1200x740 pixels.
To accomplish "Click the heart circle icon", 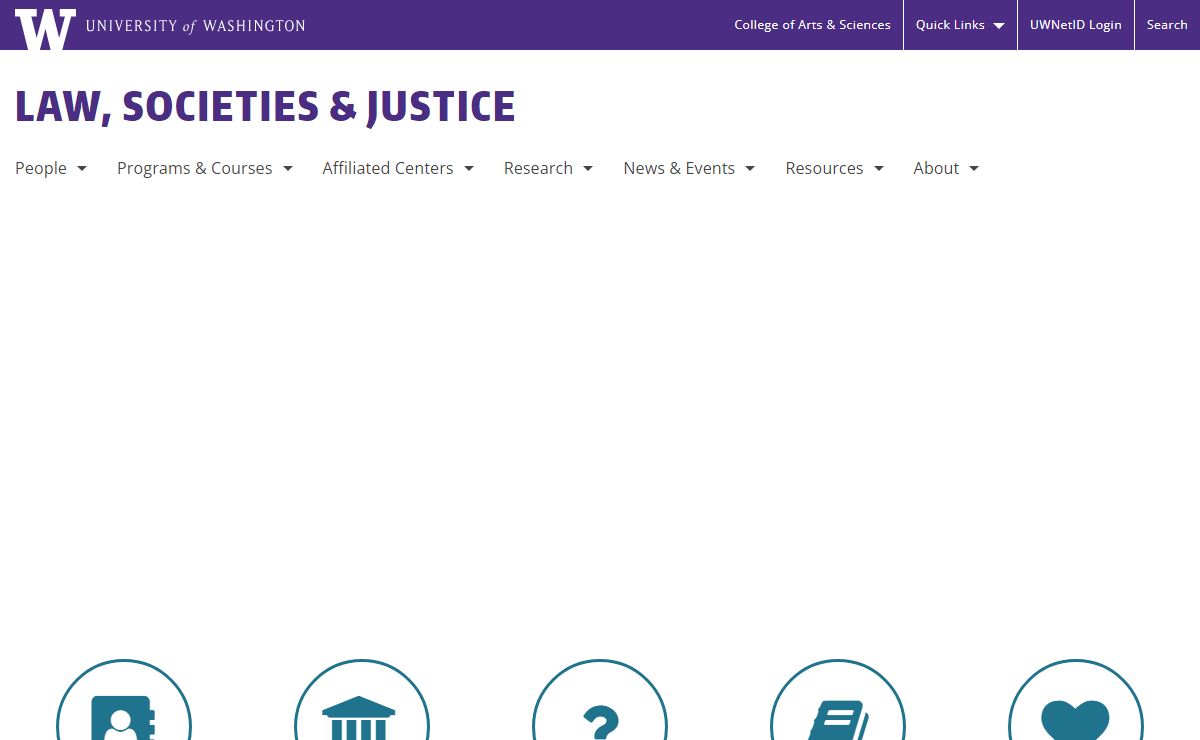I will click(x=1076, y=700).
